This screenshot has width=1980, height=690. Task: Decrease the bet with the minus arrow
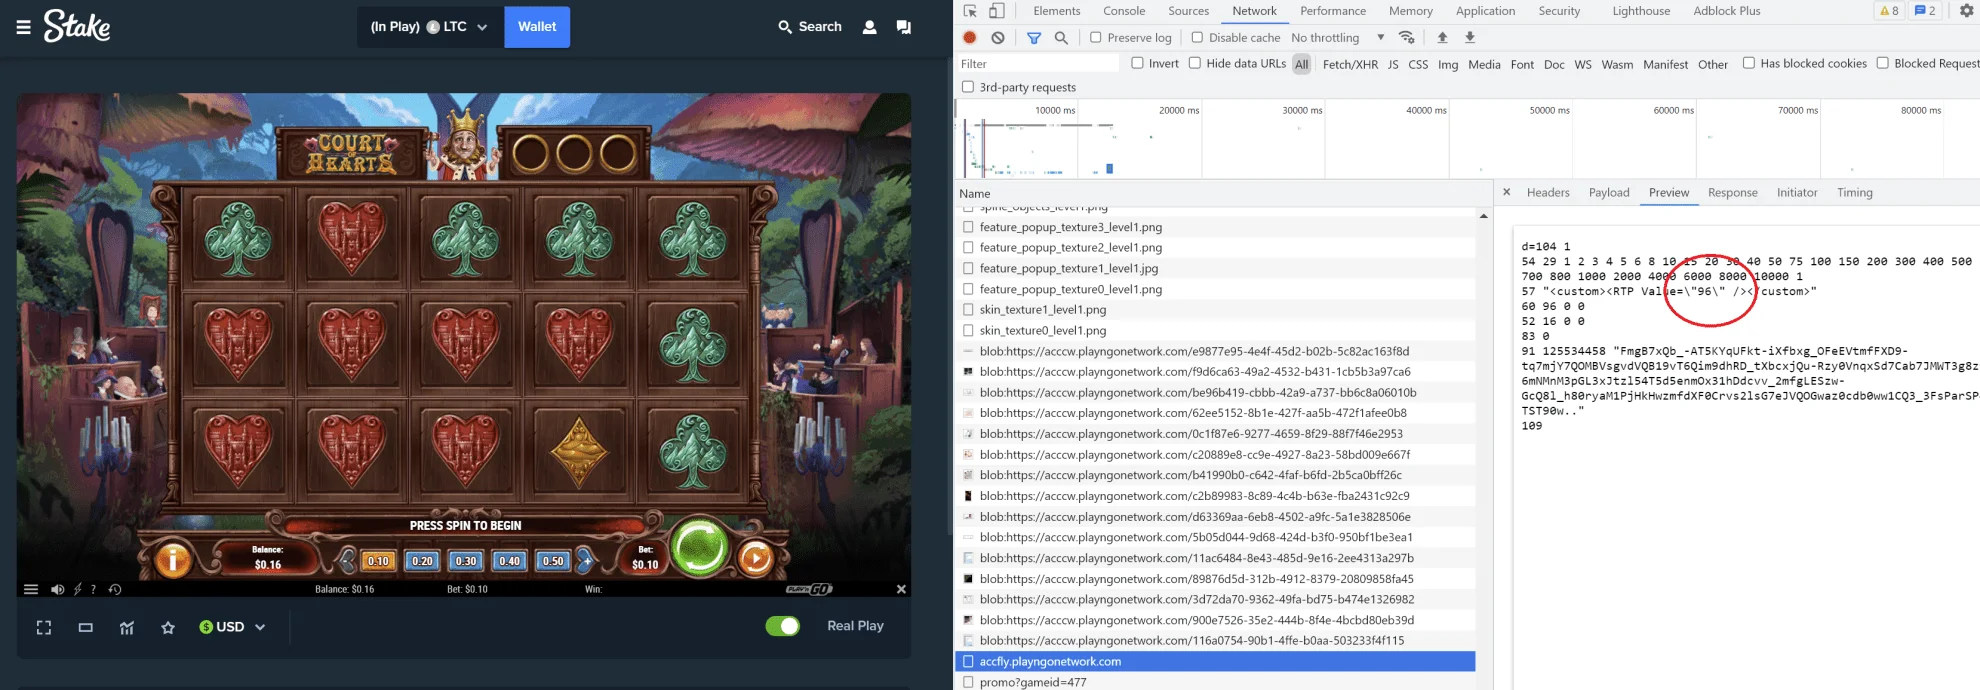tap(347, 561)
